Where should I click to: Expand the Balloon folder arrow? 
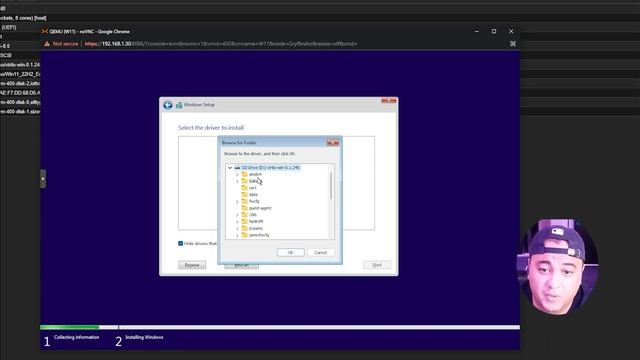[237, 181]
